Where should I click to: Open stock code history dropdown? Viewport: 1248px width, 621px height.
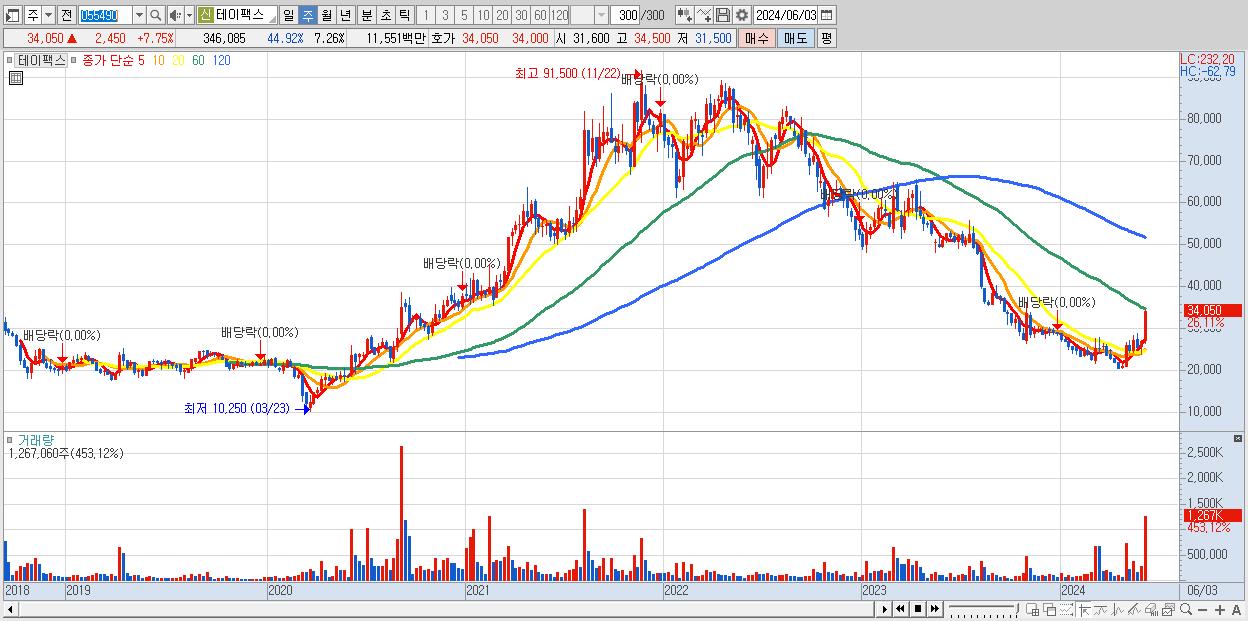click(x=139, y=15)
